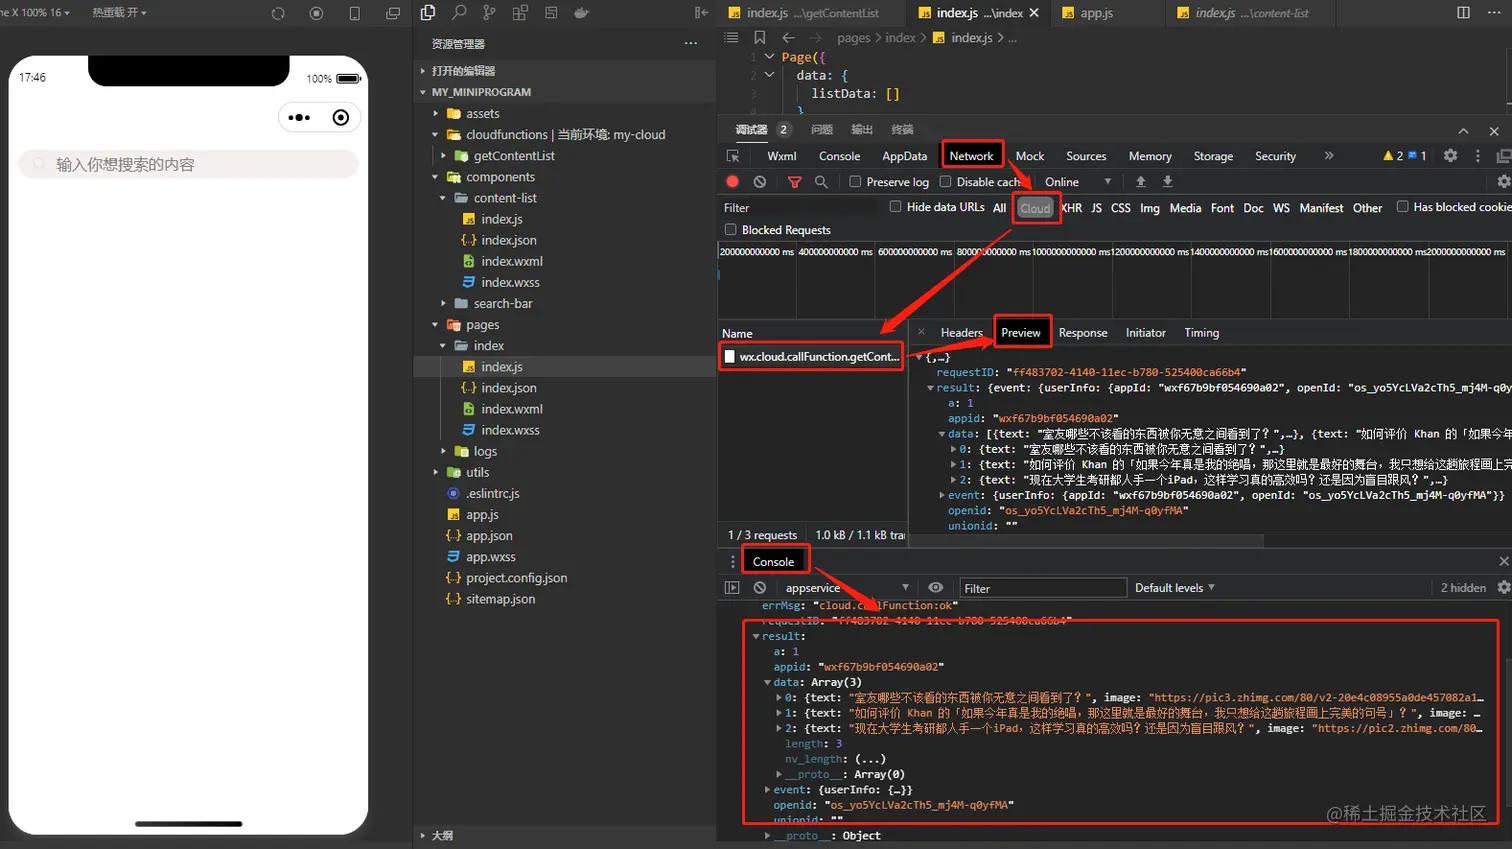
Task: Select the wx.cloud.callFunction.getCont... request row
Action: (x=811, y=357)
